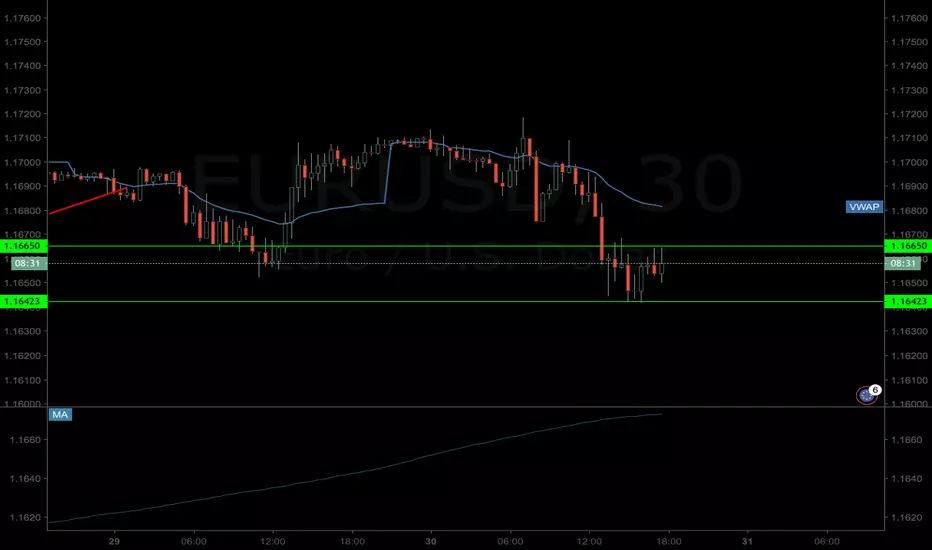This screenshot has width=932, height=550.
Task: Click the 18:00 label after date 30
Action: pos(669,541)
